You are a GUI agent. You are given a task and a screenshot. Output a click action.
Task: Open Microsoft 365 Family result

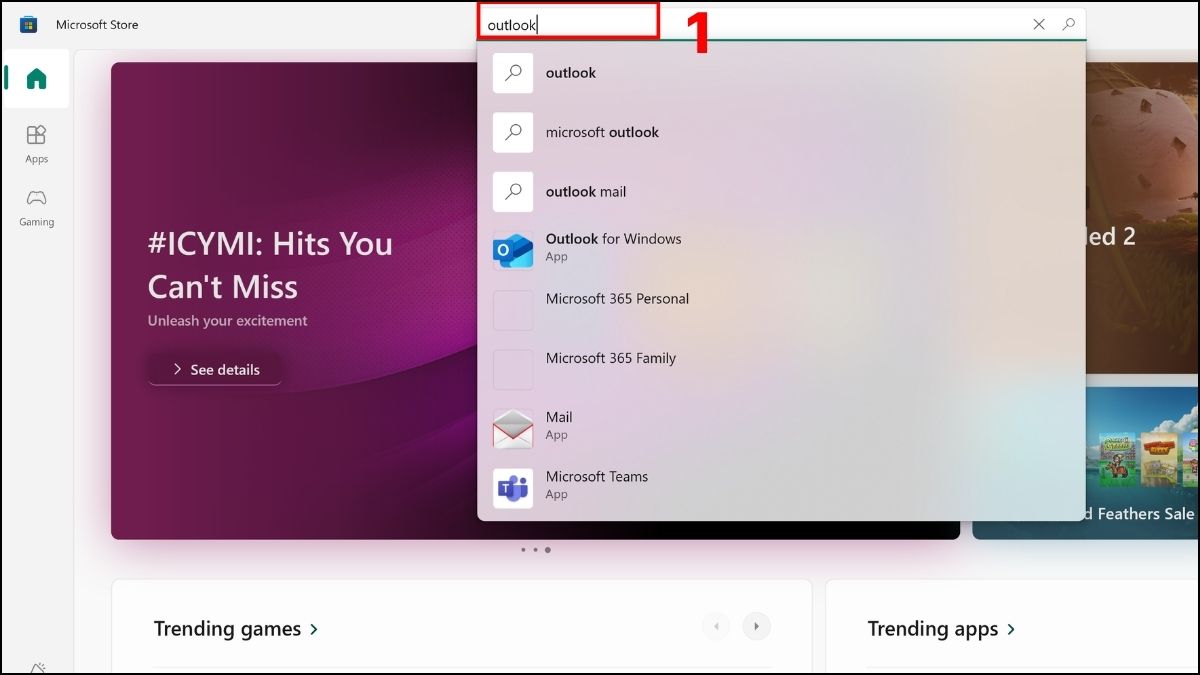781,370
